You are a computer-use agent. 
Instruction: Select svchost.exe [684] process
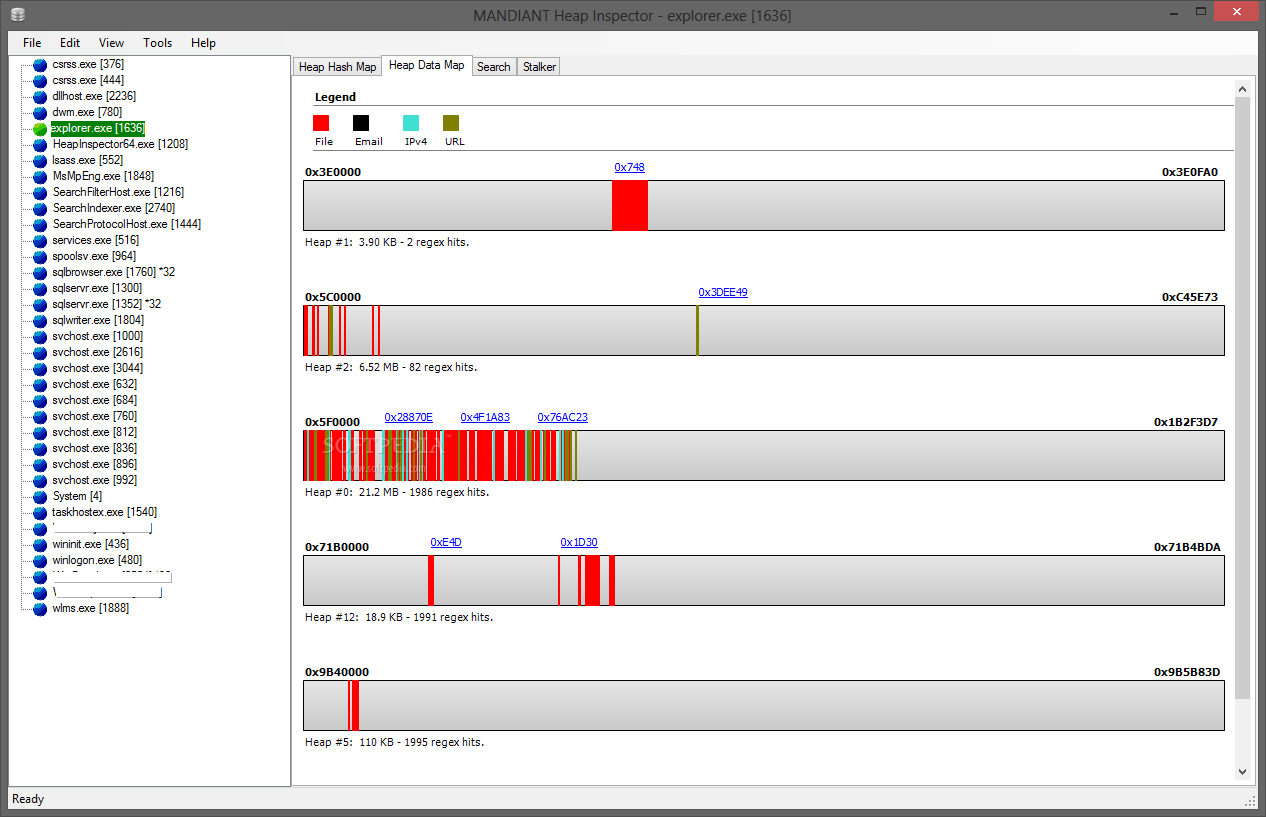tap(95, 400)
